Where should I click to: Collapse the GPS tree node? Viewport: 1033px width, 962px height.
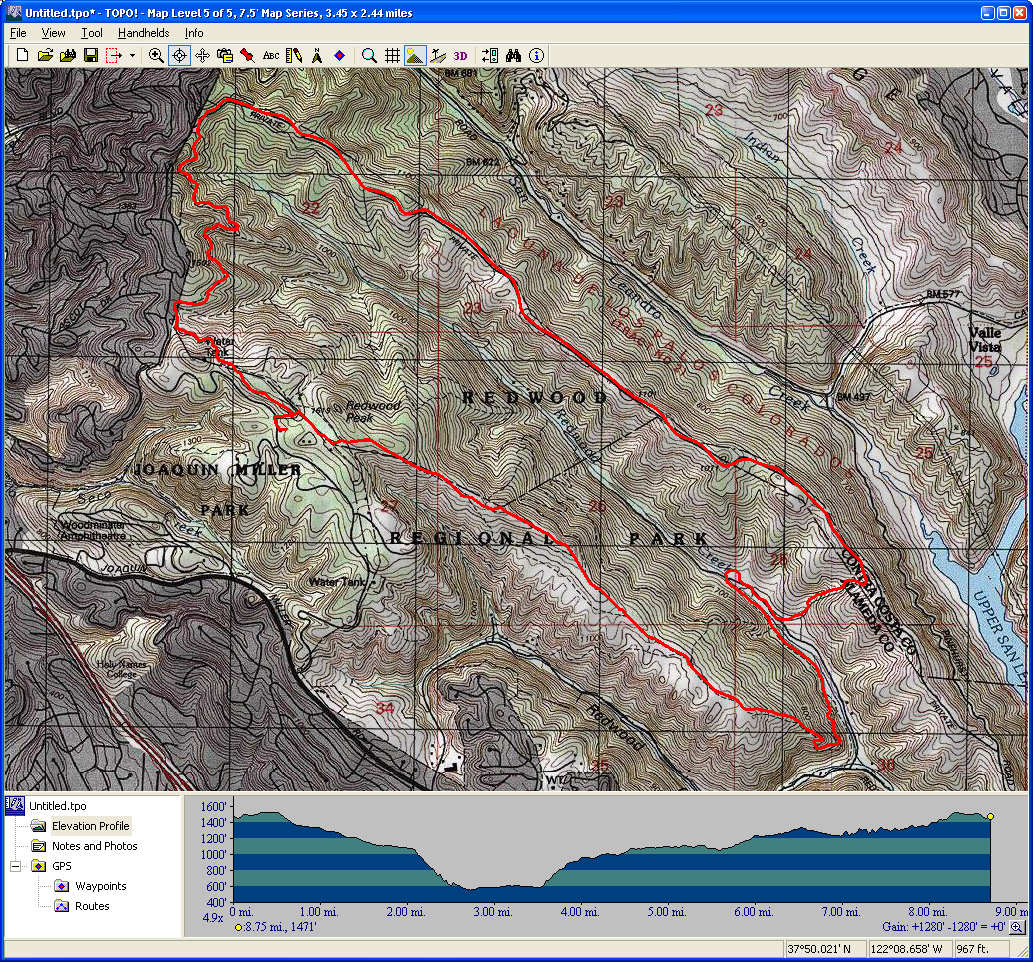(16, 866)
